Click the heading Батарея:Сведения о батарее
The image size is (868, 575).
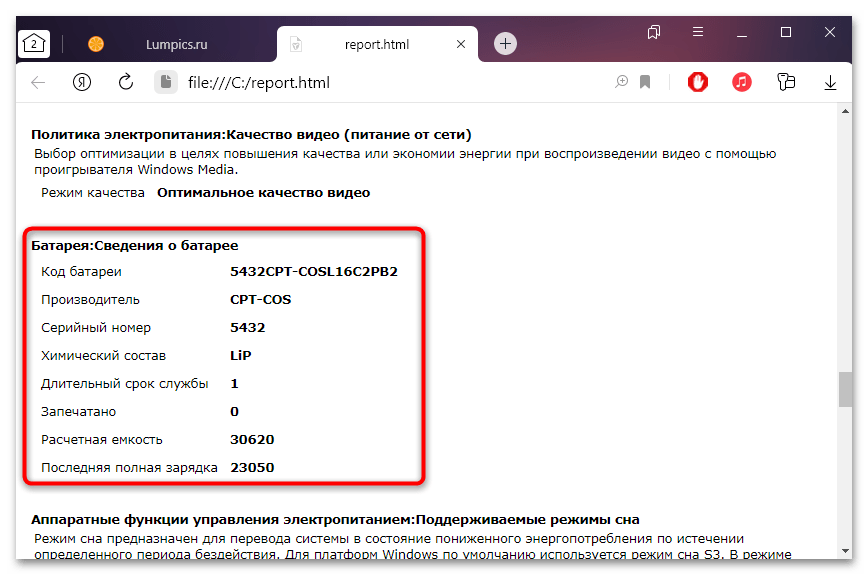click(x=135, y=246)
